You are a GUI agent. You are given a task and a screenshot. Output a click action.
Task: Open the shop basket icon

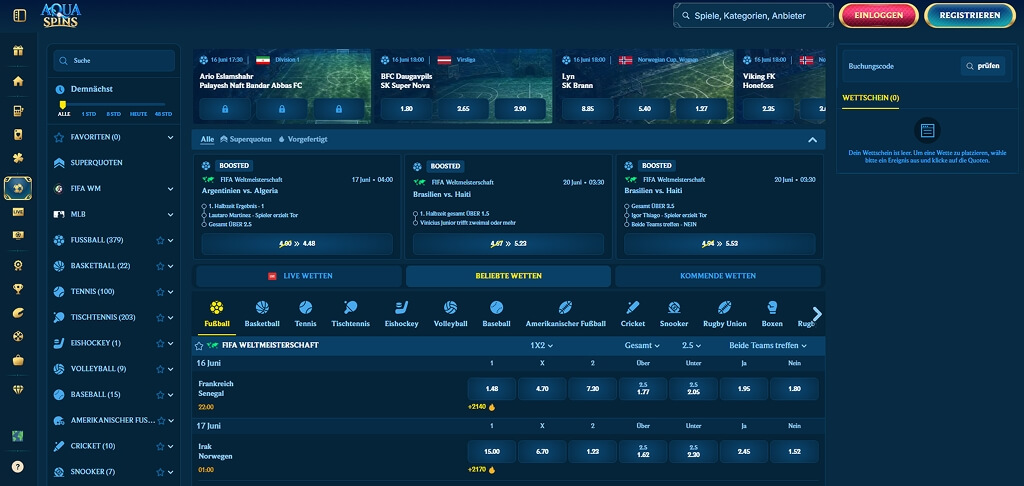tap(18, 360)
